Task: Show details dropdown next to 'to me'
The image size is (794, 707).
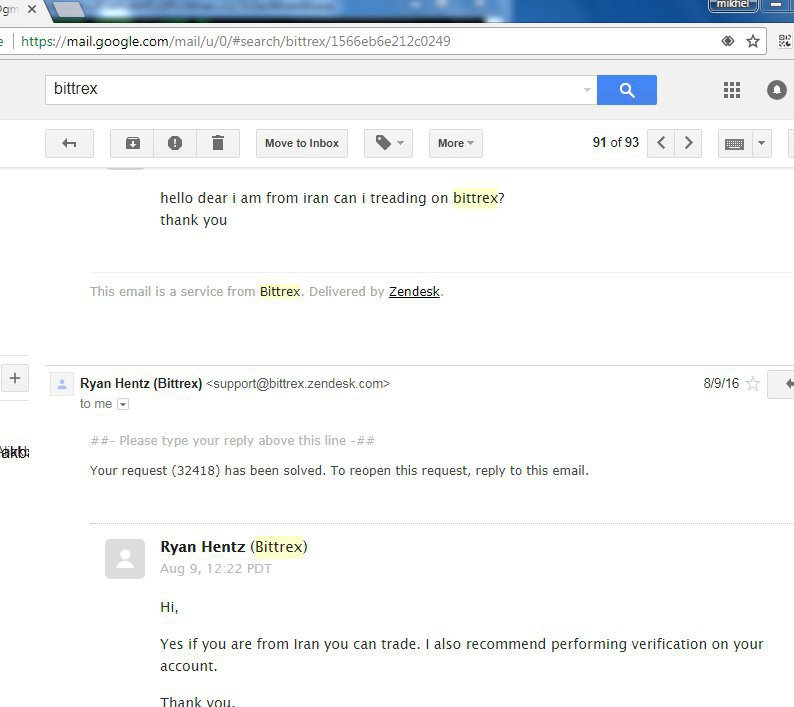Action: tap(123, 404)
